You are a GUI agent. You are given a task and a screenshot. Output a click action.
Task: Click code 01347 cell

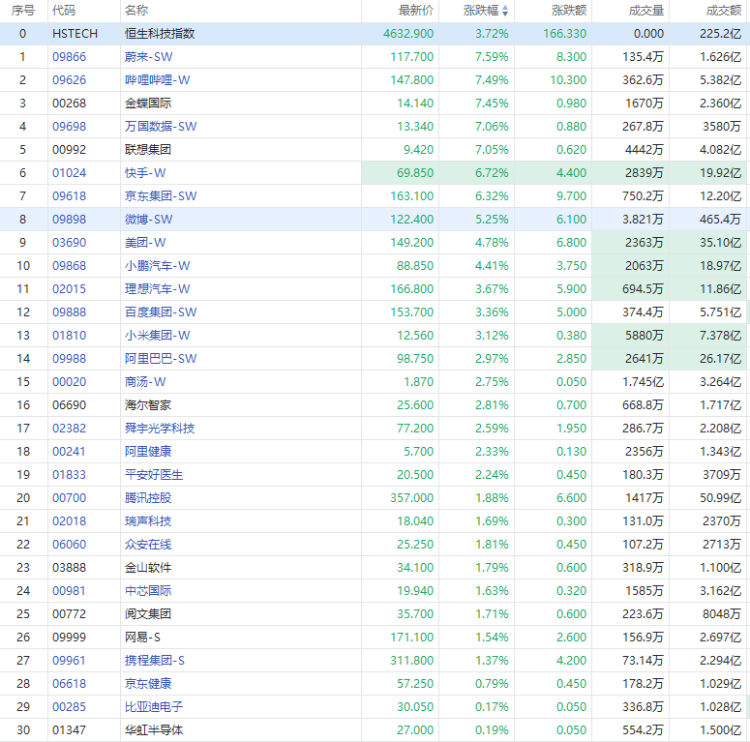click(69, 730)
